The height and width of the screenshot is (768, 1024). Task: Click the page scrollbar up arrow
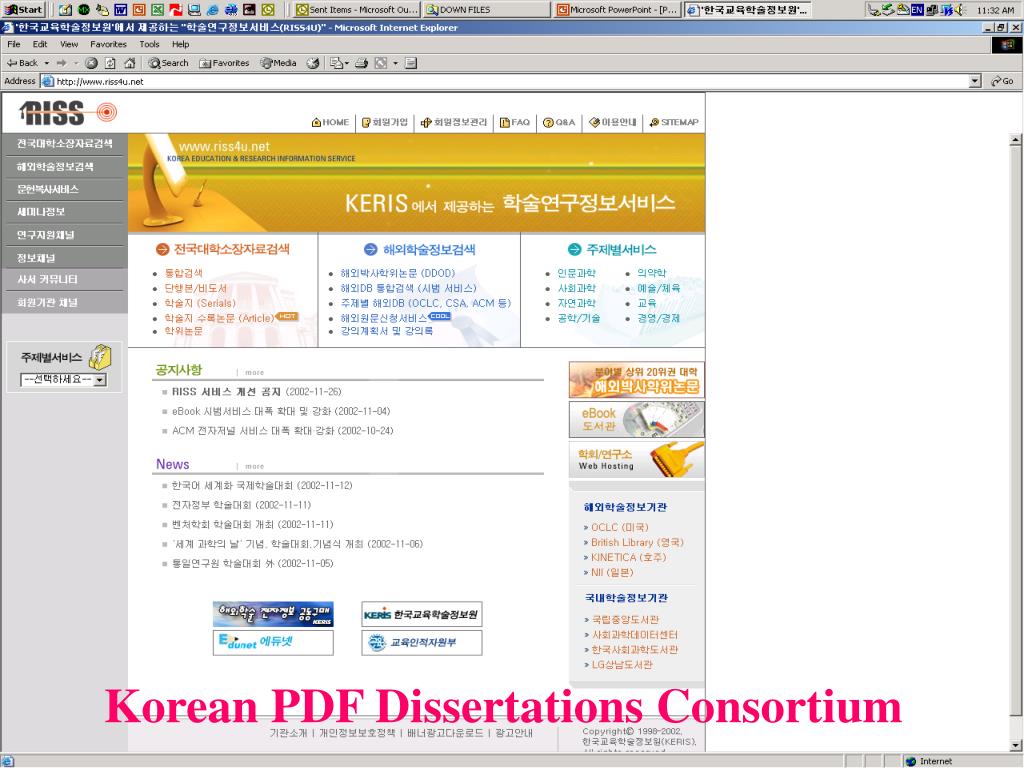coord(1016,140)
